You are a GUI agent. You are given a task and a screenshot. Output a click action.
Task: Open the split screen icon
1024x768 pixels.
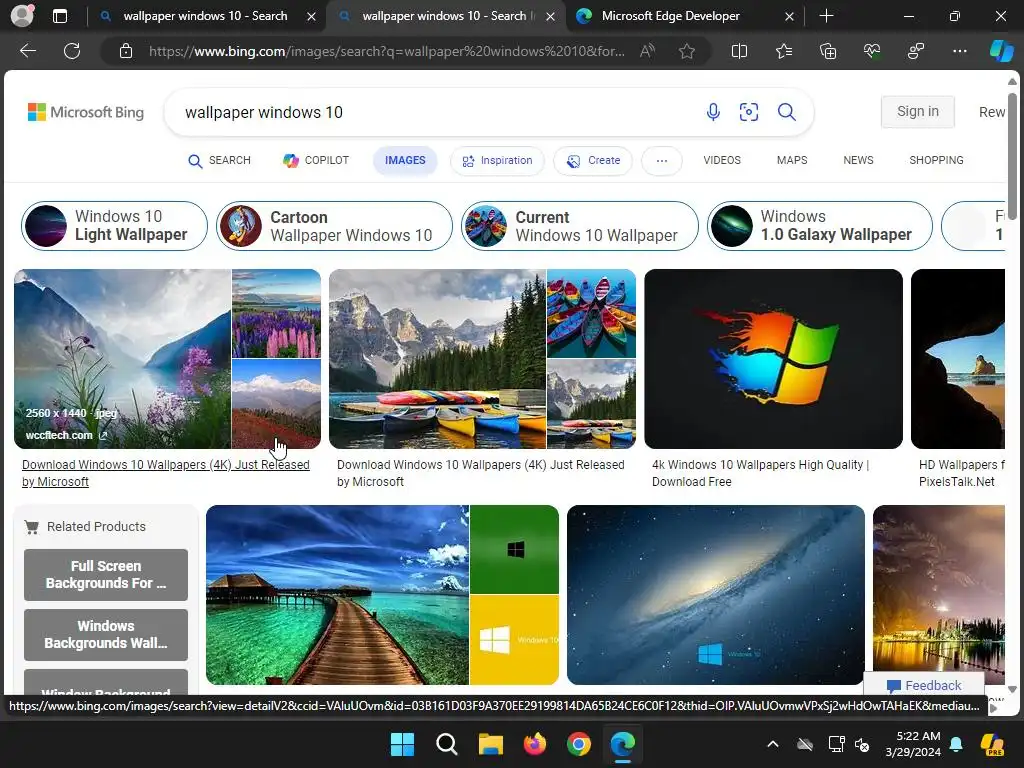tap(739, 51)
